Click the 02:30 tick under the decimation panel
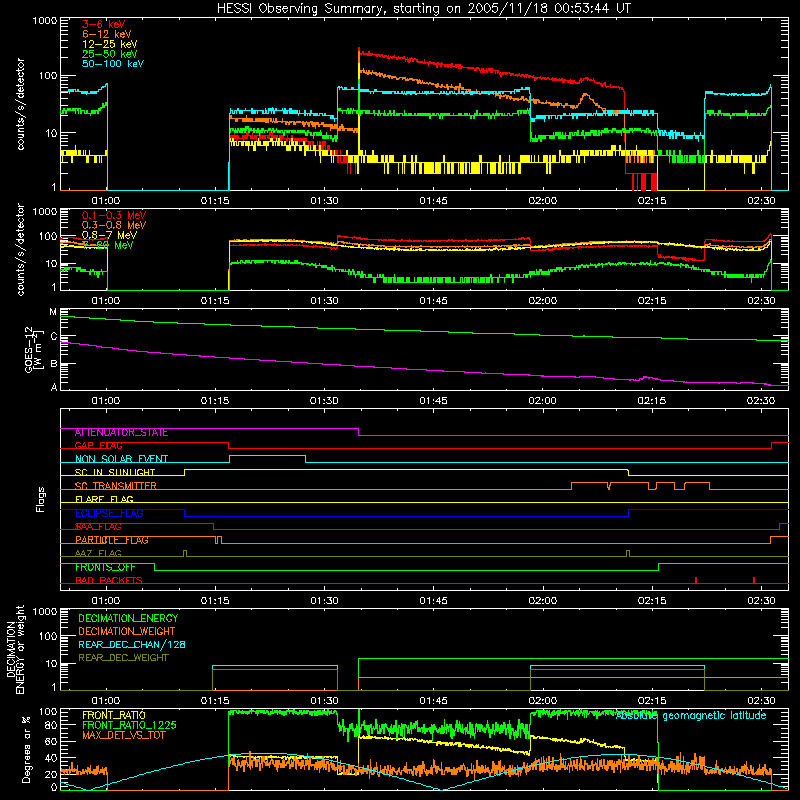This screenshot has width=800, height=800. pos(761,701)
